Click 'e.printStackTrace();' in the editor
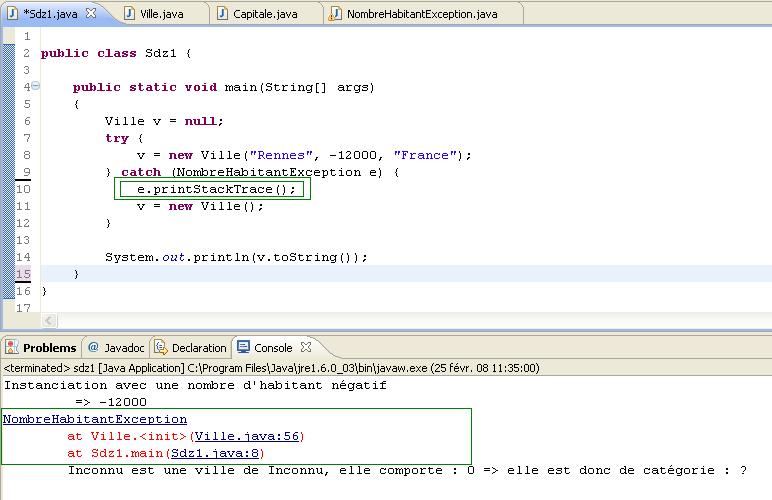Viewport: 772px width, 500px height. tap(216, 189)
